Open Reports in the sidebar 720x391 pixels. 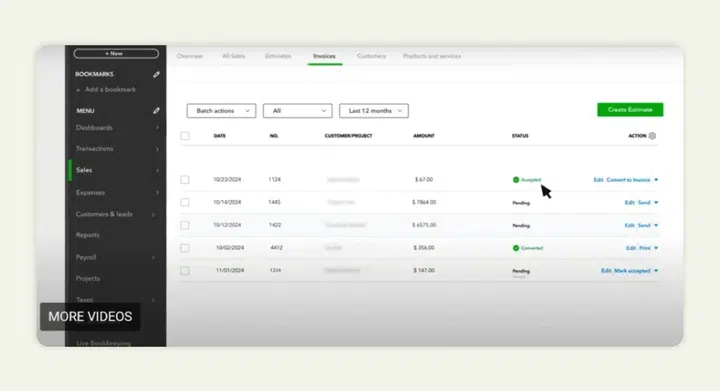(x=88, y=235)
